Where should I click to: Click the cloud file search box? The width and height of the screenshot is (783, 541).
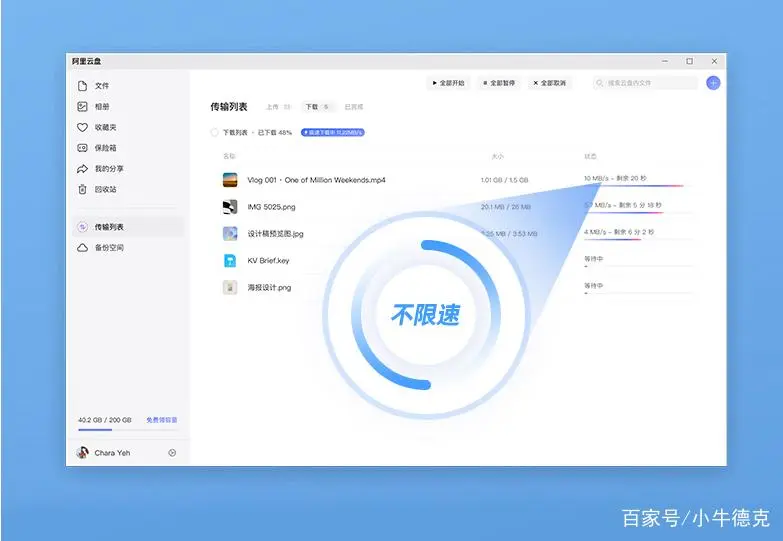click(645, 83)
